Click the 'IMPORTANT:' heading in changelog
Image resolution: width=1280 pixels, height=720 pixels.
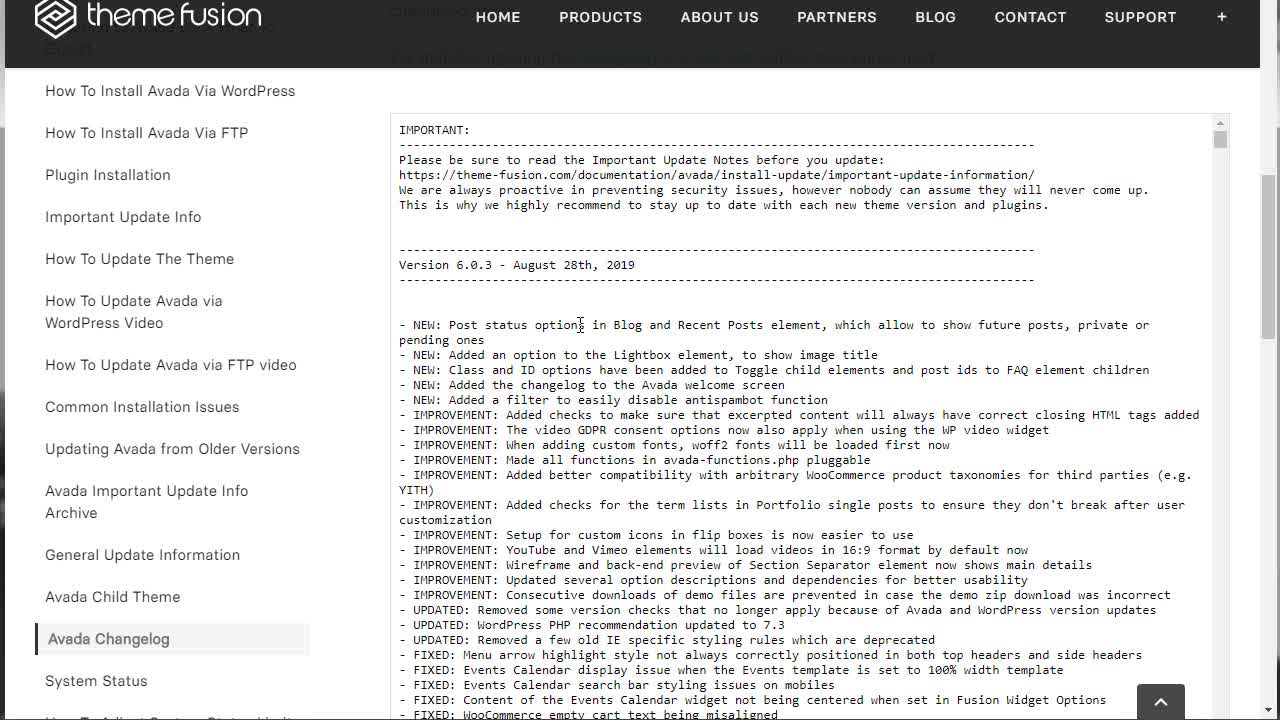tap(434, 130)
